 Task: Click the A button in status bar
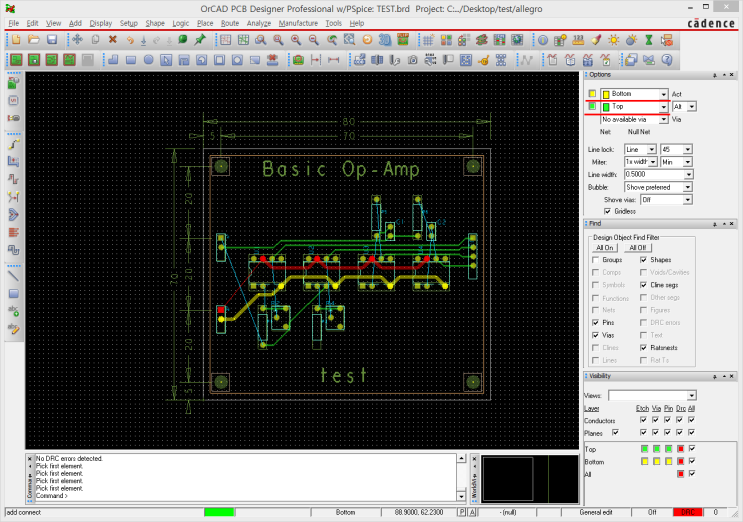472,512
